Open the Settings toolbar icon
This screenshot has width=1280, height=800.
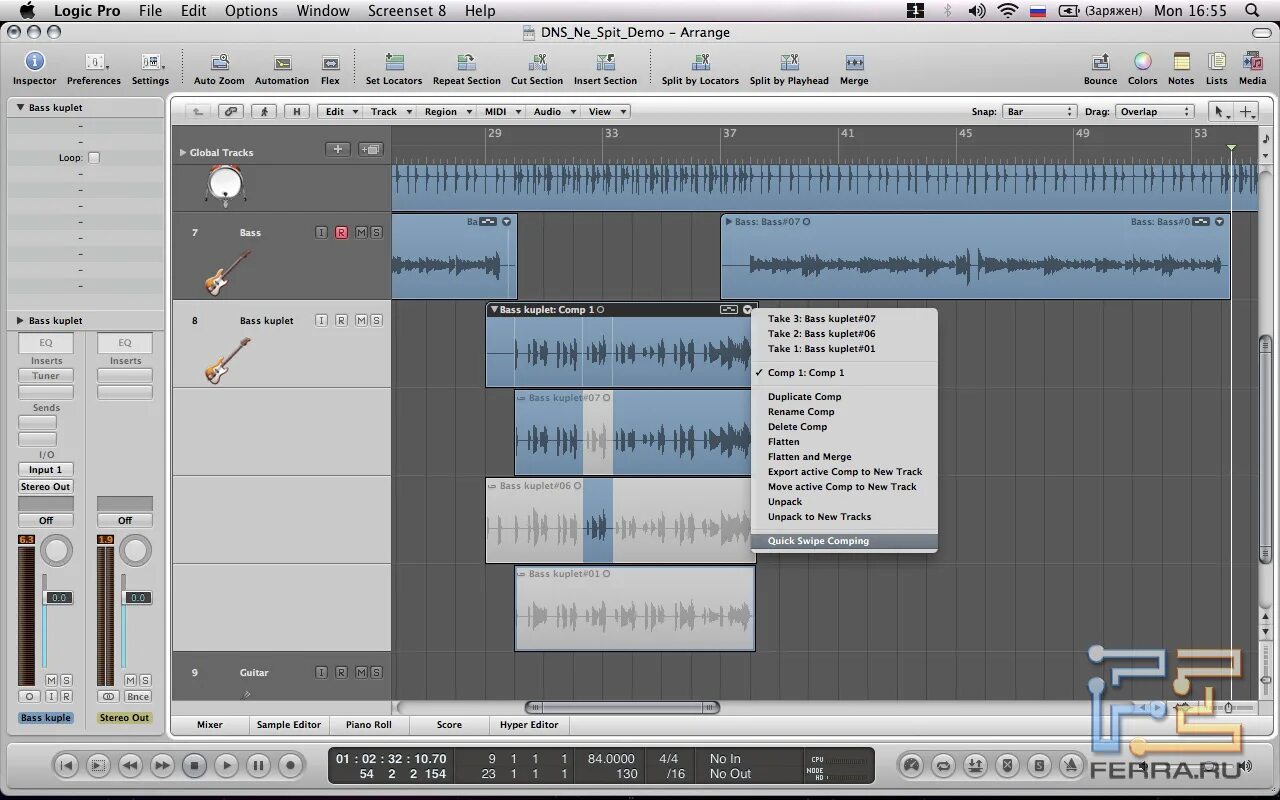point(150,63)
